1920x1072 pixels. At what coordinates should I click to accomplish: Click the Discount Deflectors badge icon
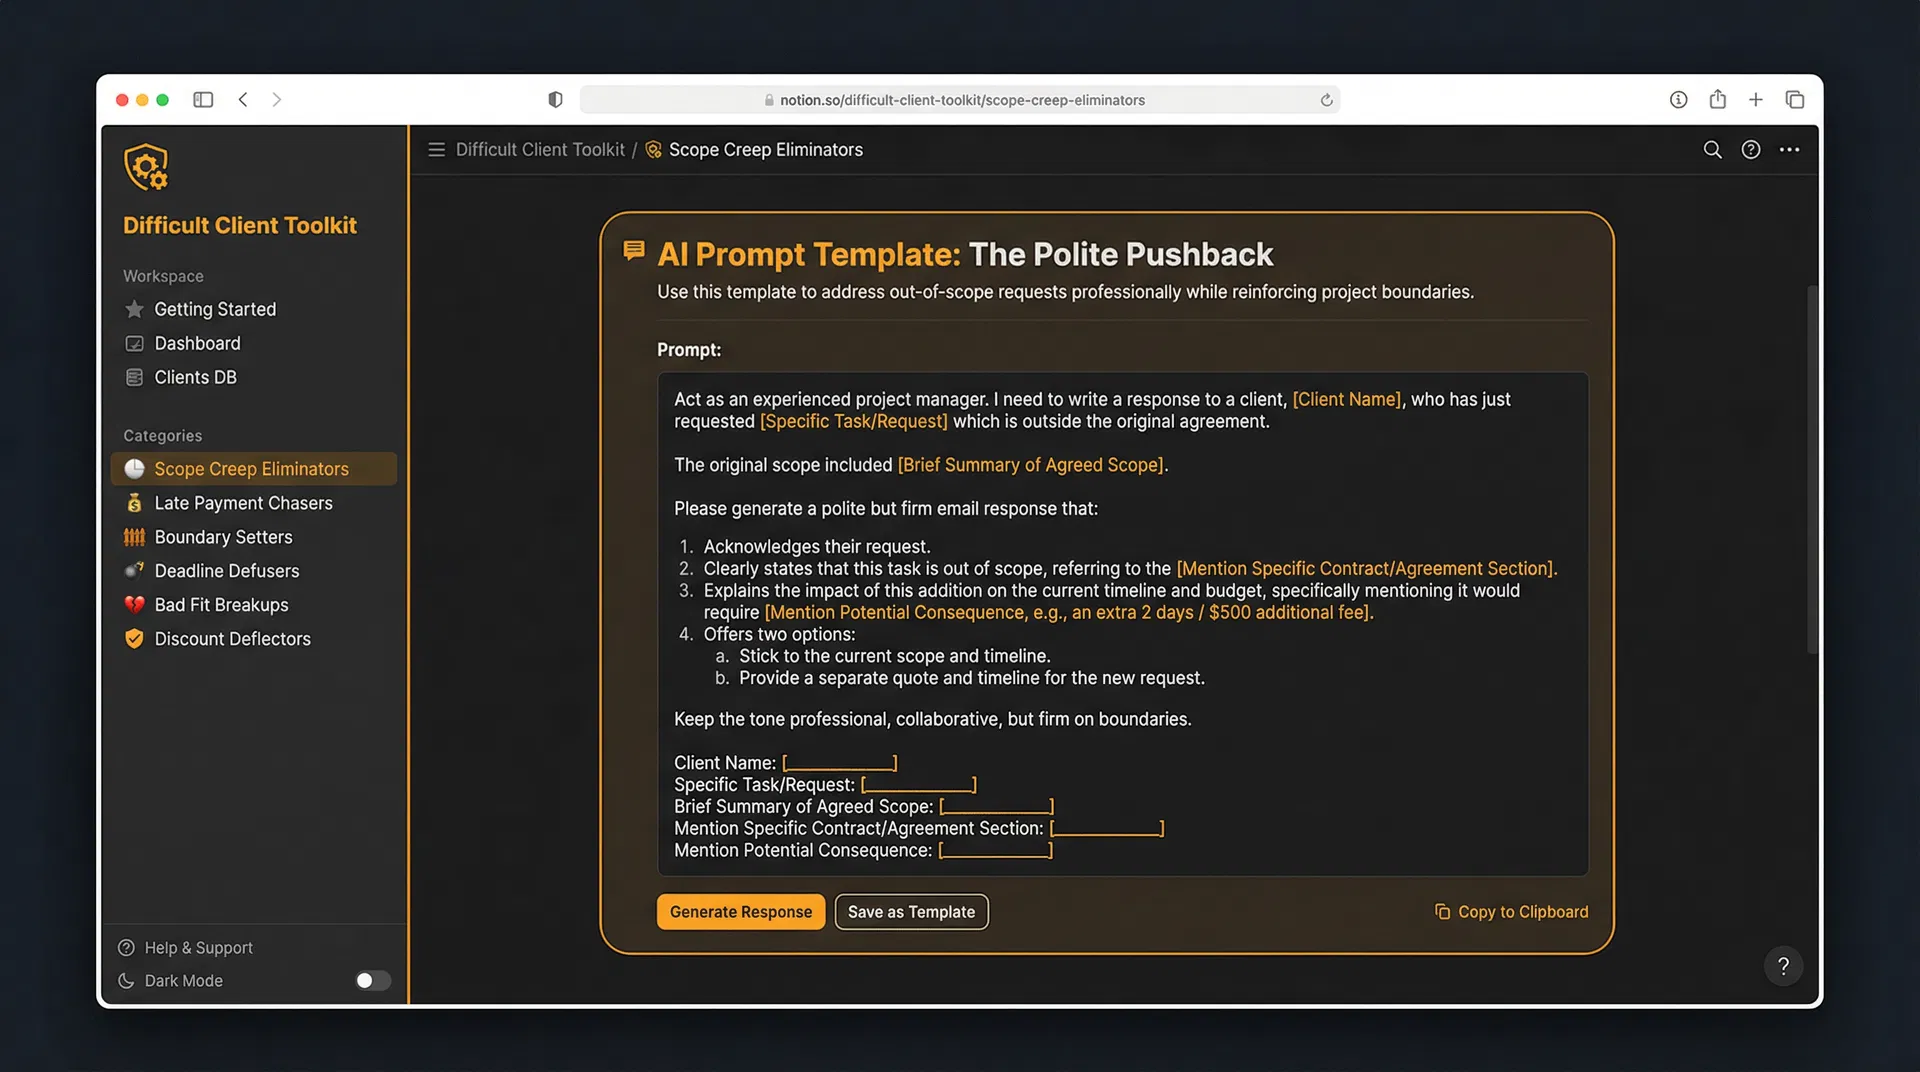point(134,639)
